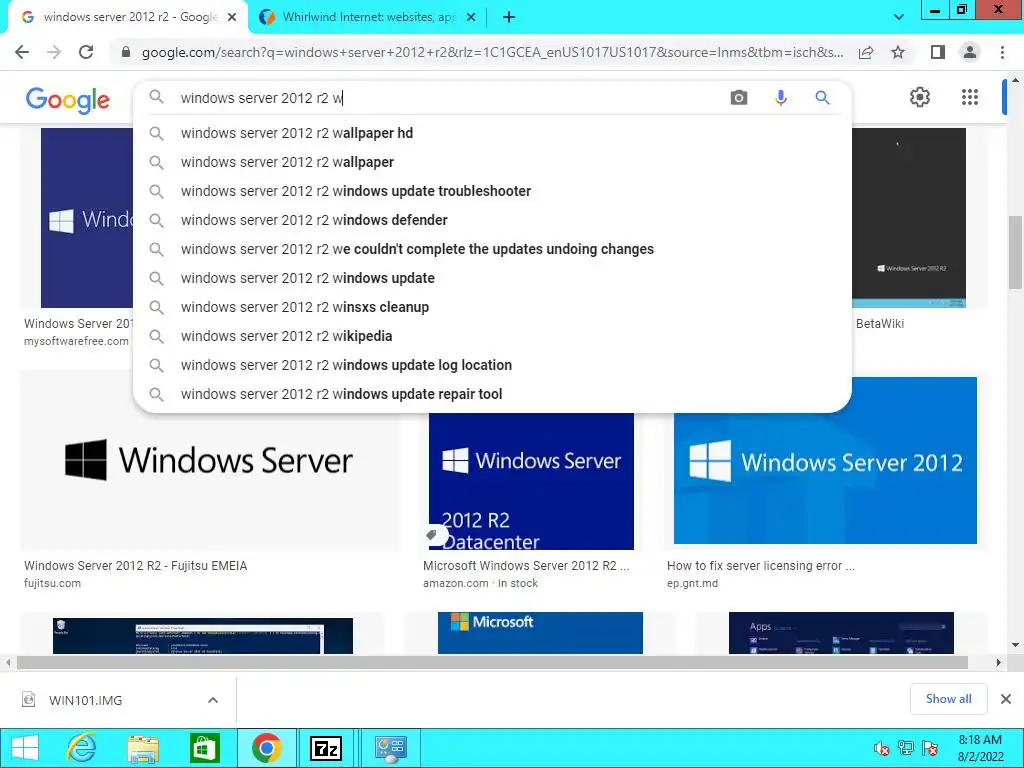The image size is (1024, 768).
Task: Search by image camera icon
Action: pos(739,98)
